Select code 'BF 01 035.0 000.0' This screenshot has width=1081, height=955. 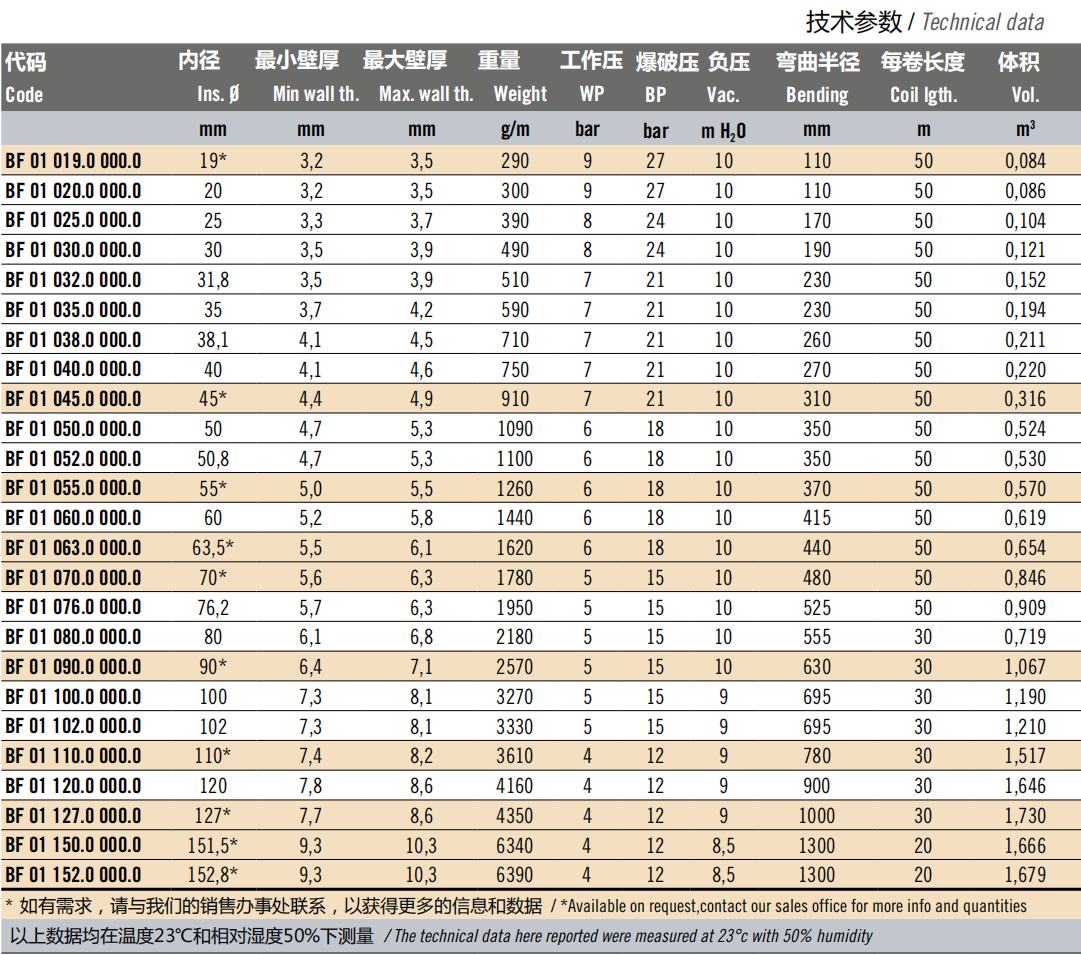coord(73,310)
